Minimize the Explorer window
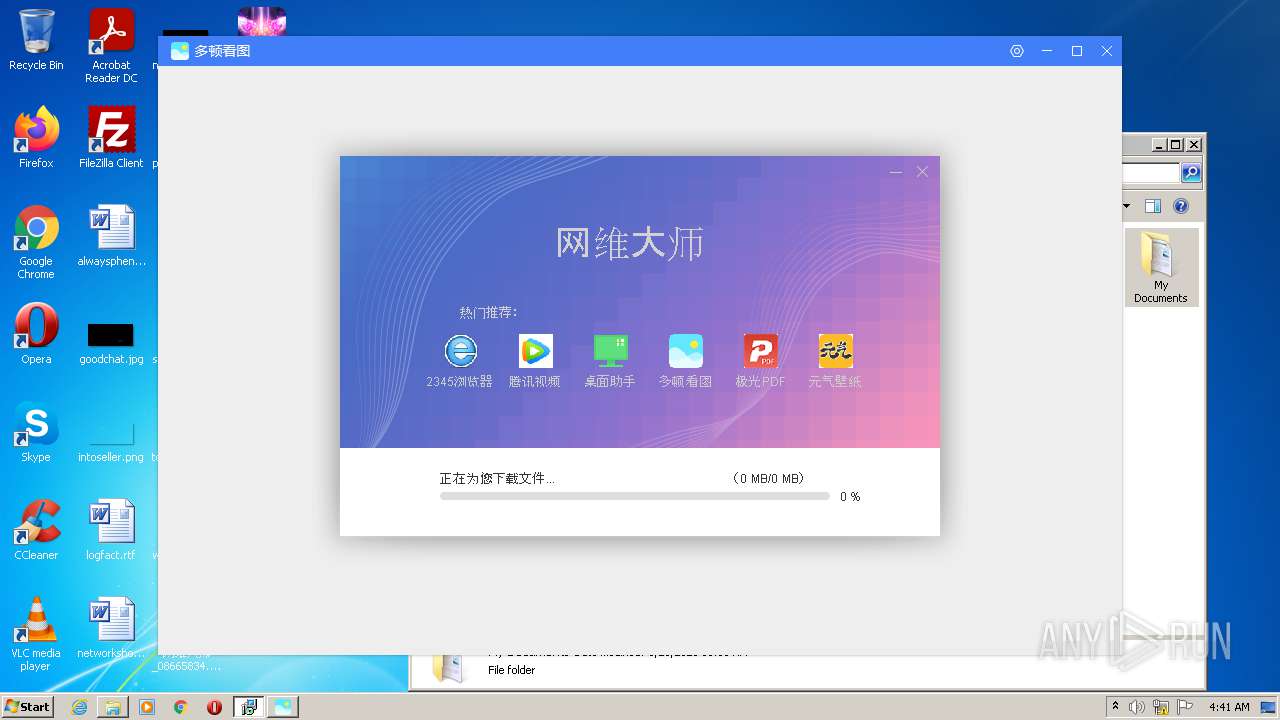The image size is (1280, 720). click(1159, 144)
